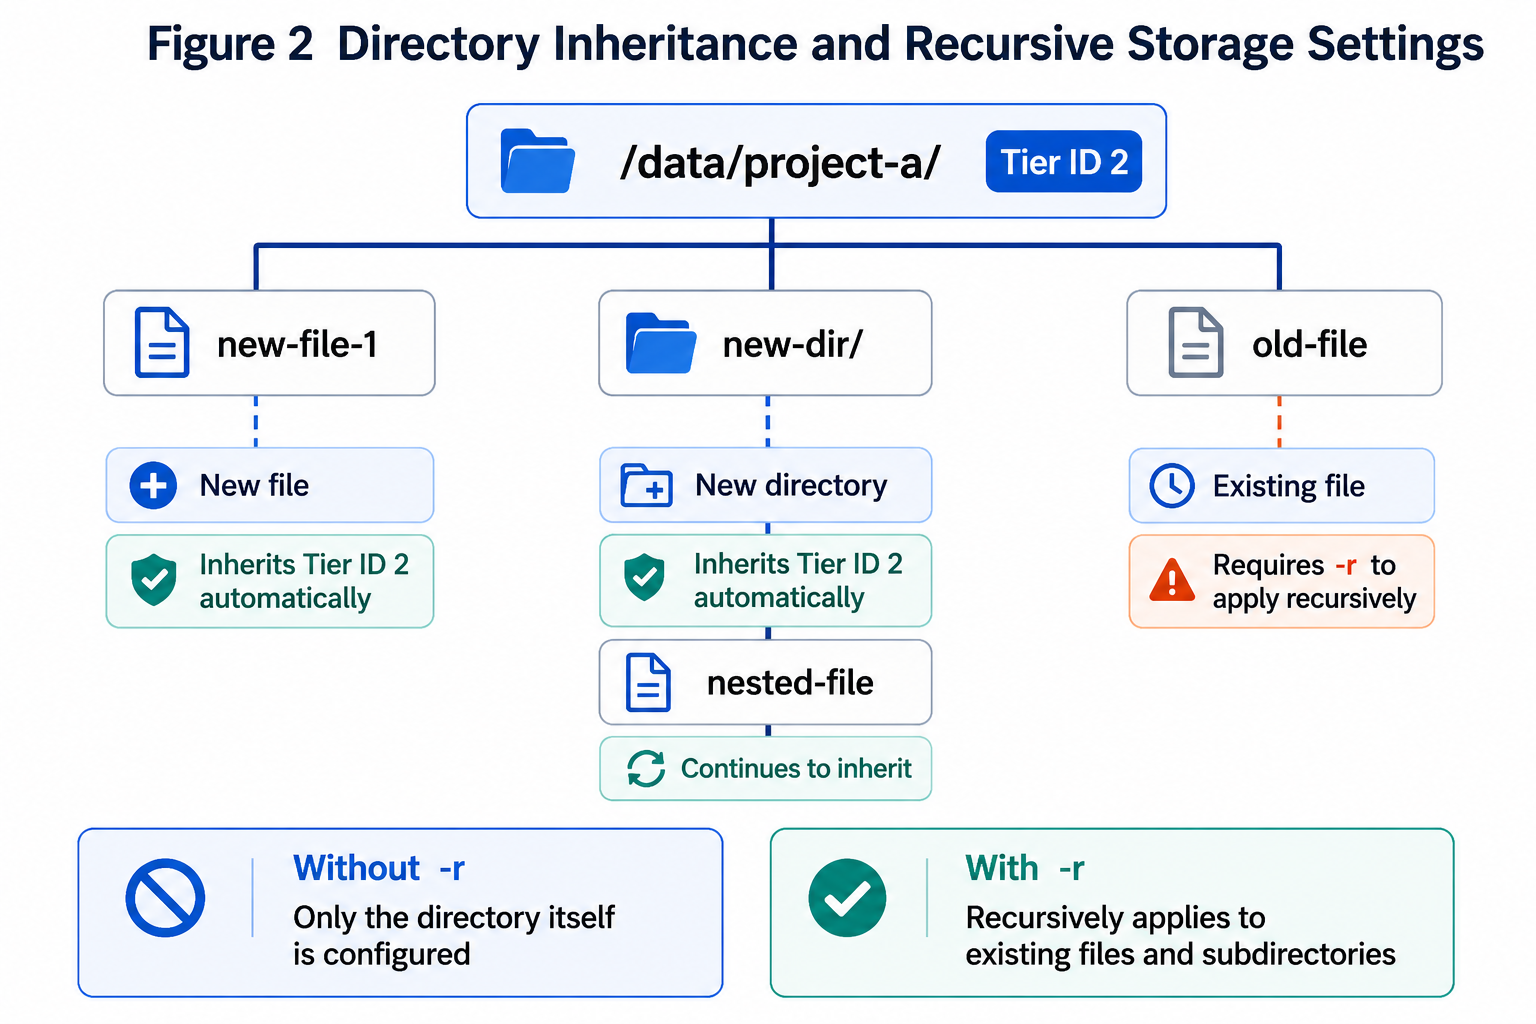Select the /data/project-a/ path text
Image resolution: width=1536 pixels, height=1024 pixels.
point(780,162)
